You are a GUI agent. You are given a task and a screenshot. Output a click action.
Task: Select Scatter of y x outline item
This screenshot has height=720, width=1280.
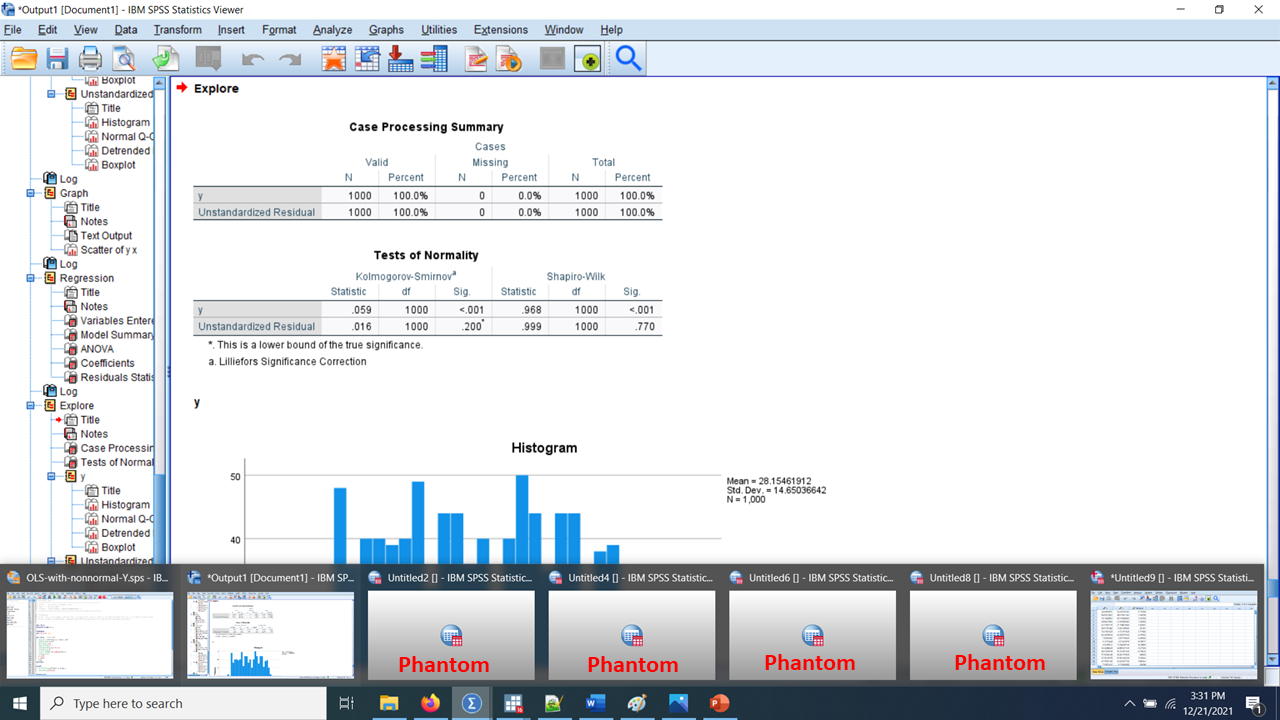109,250
